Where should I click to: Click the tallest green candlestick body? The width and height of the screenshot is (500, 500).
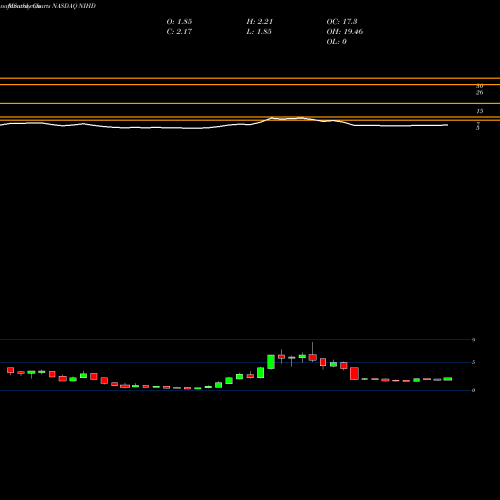click(271, 362)
